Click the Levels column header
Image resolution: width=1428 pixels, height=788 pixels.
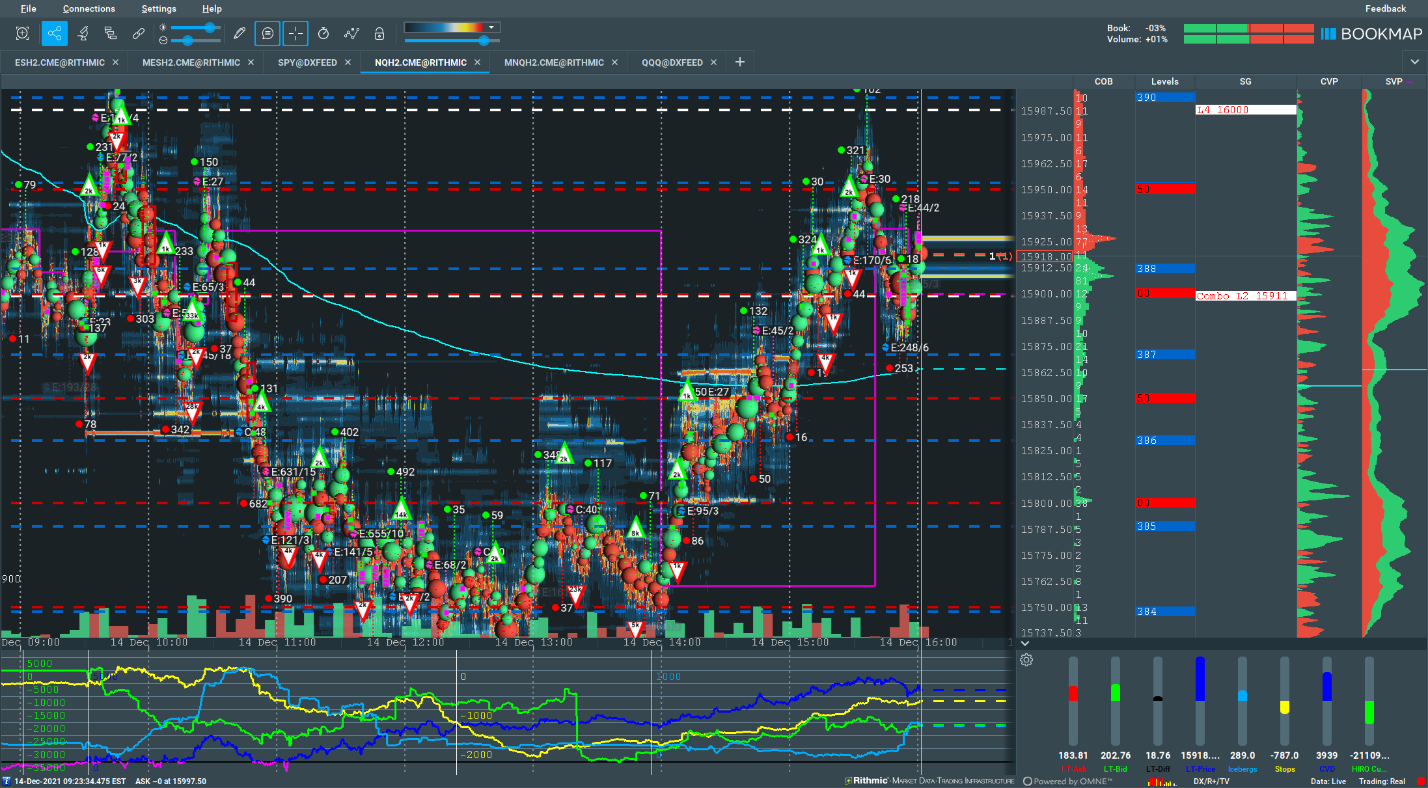[1165, 82]
